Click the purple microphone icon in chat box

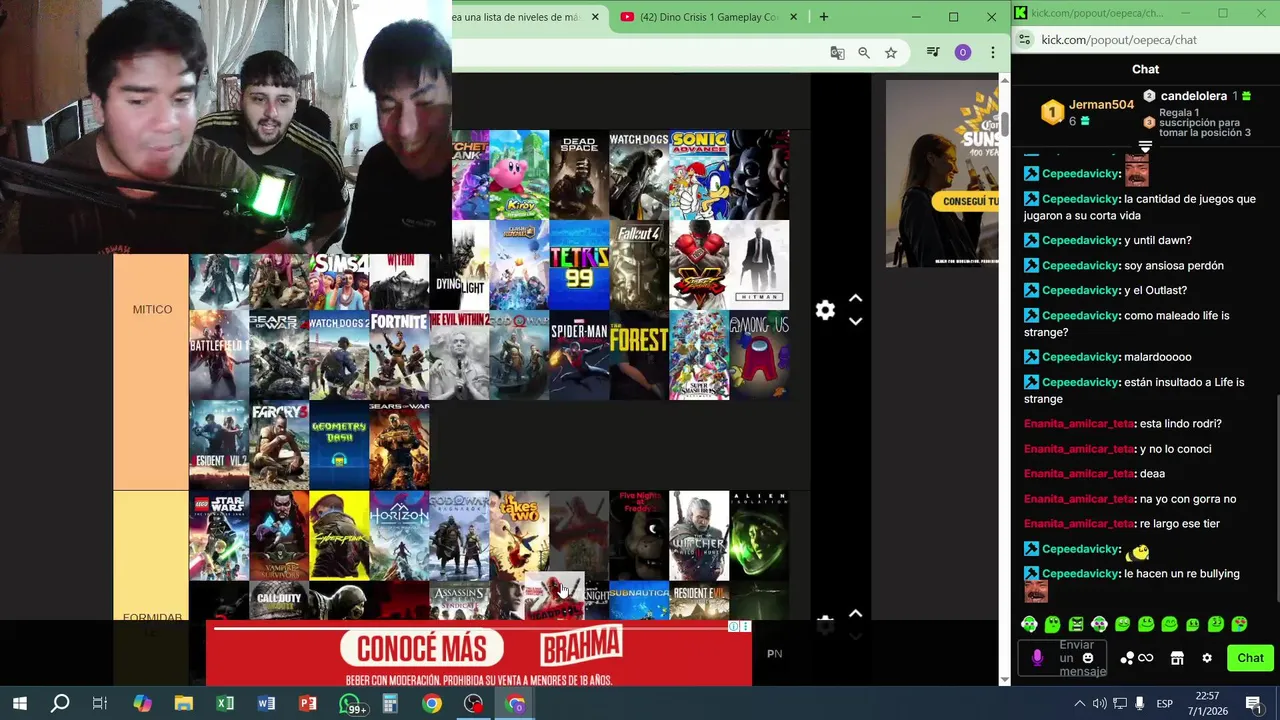click(x=1037, y=658)
